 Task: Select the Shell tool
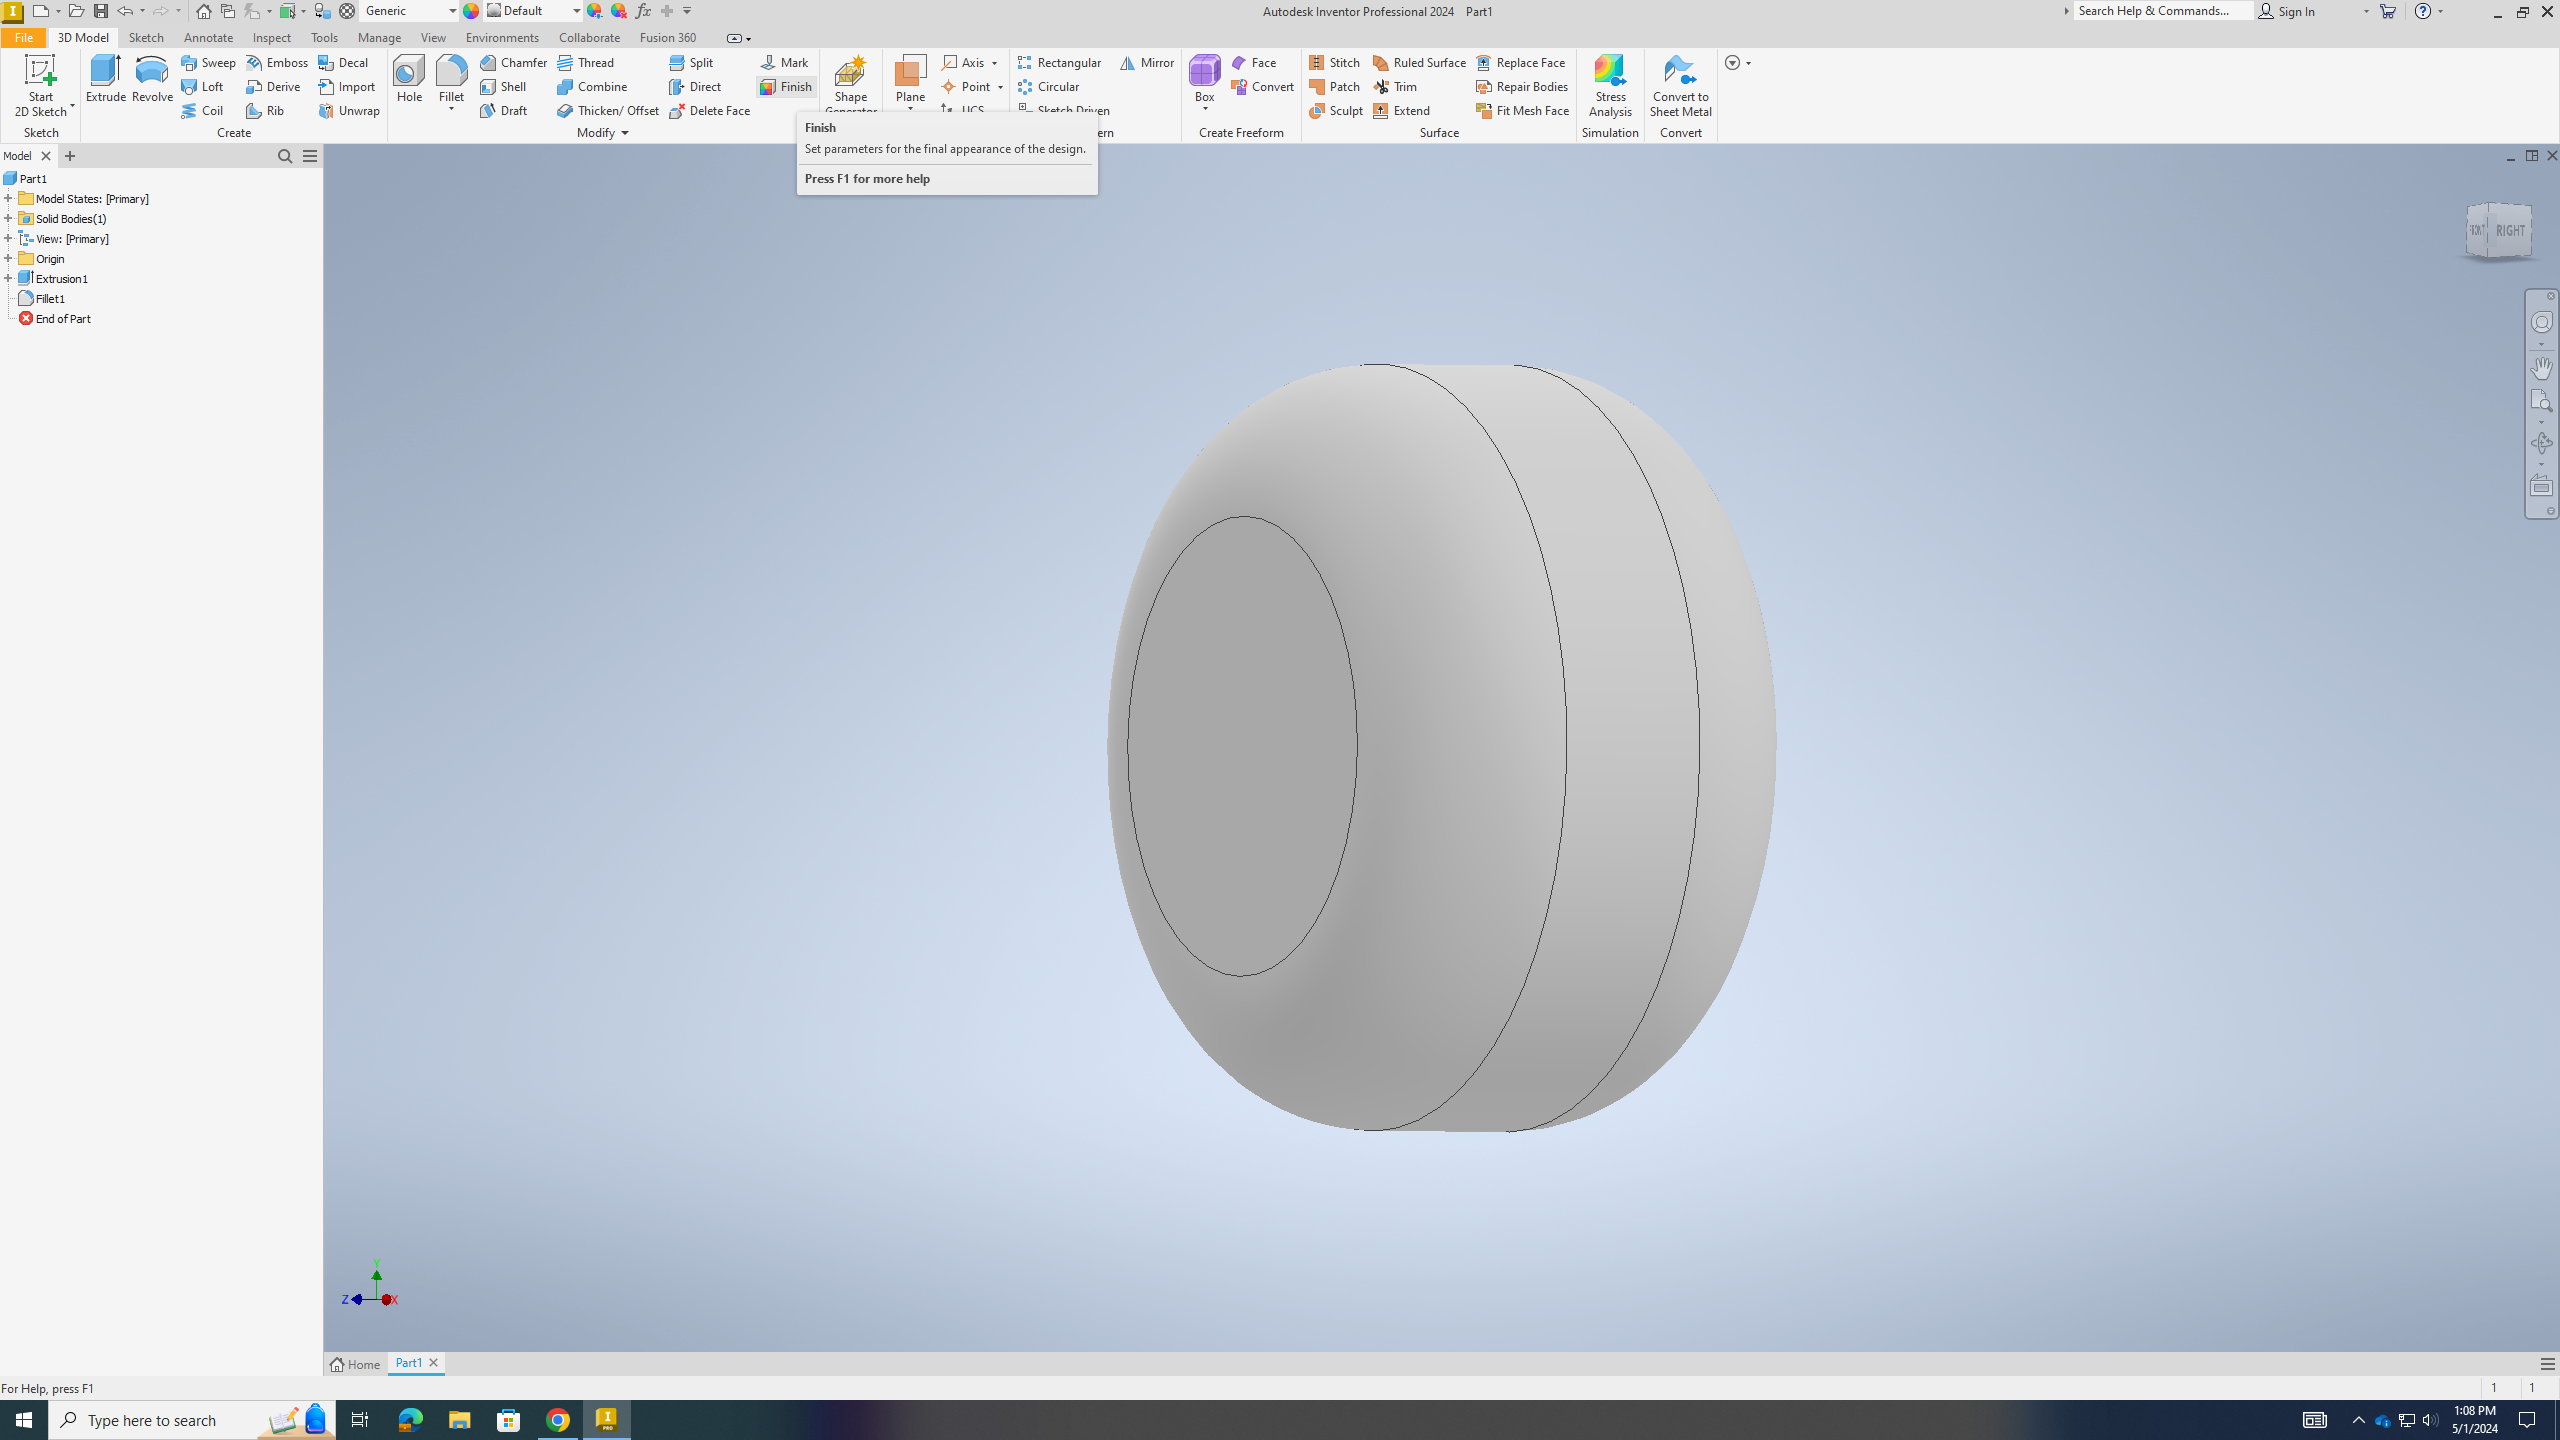tap(503, 86)
